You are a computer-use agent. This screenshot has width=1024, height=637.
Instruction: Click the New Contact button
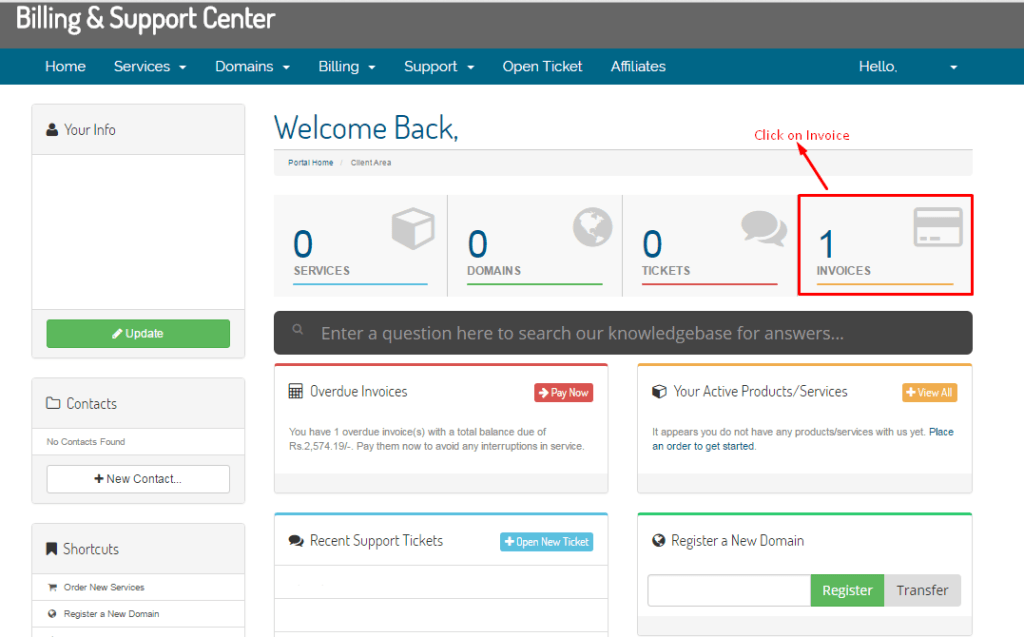[138, 479]
